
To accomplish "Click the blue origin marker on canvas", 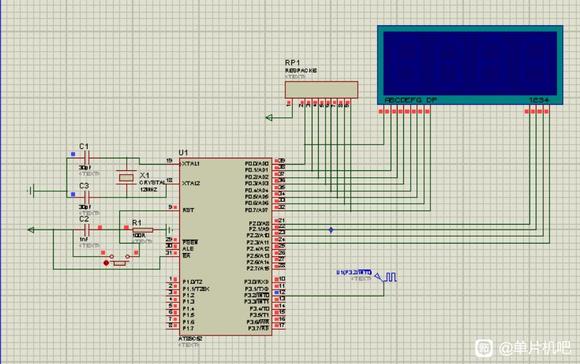I will point(331,230).
